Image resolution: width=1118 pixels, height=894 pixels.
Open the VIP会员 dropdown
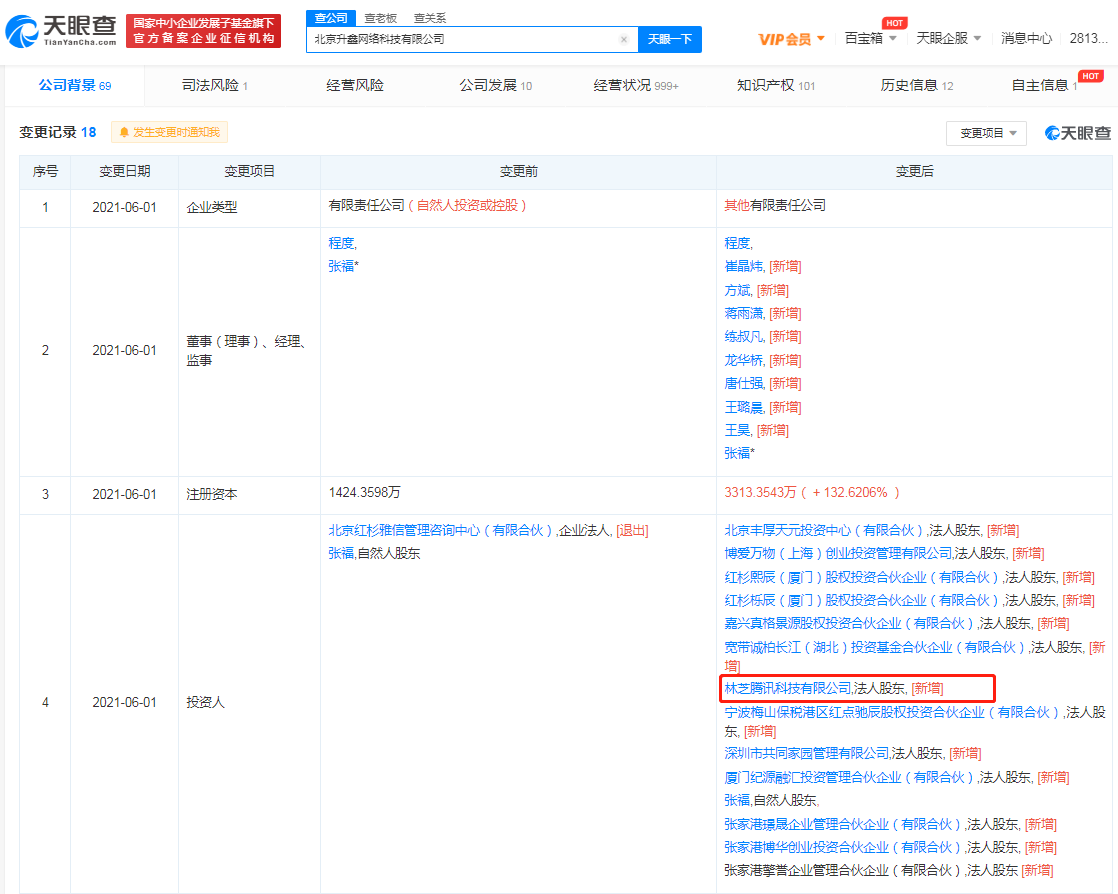pos(791,39)
